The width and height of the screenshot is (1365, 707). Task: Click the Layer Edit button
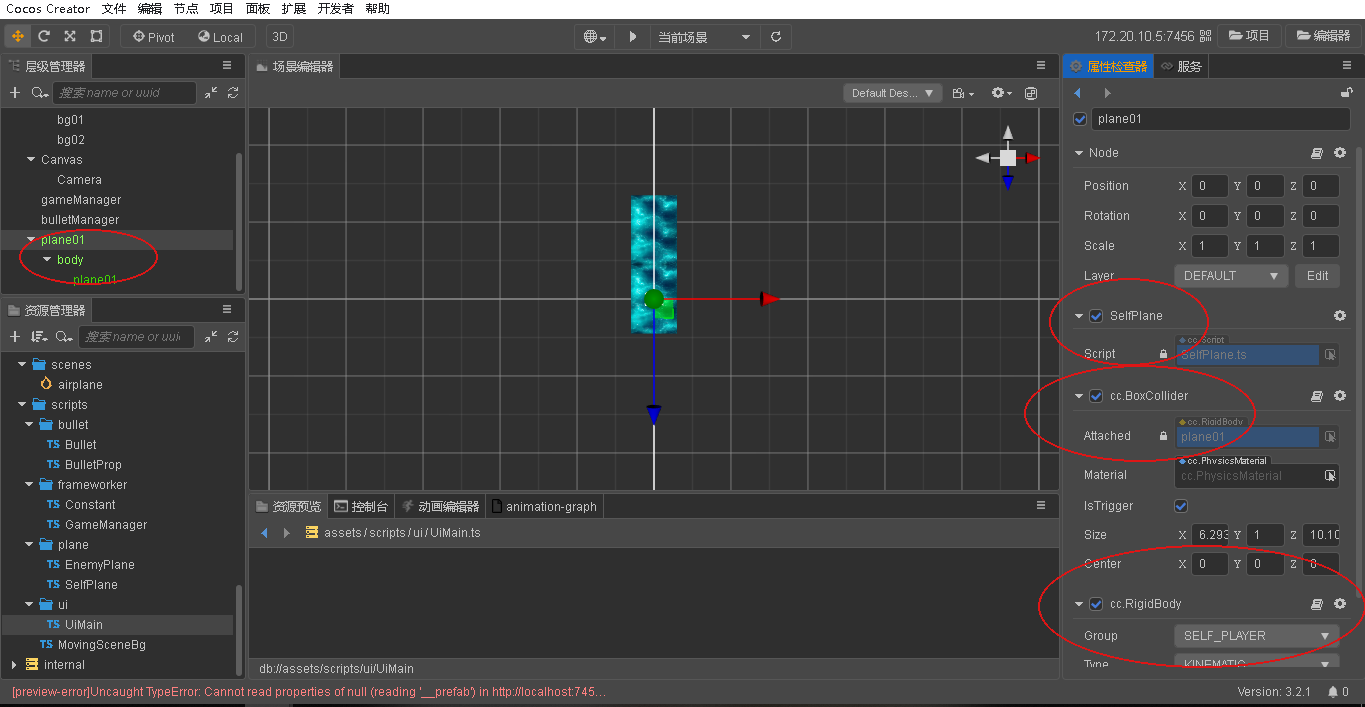point(1318,276)
